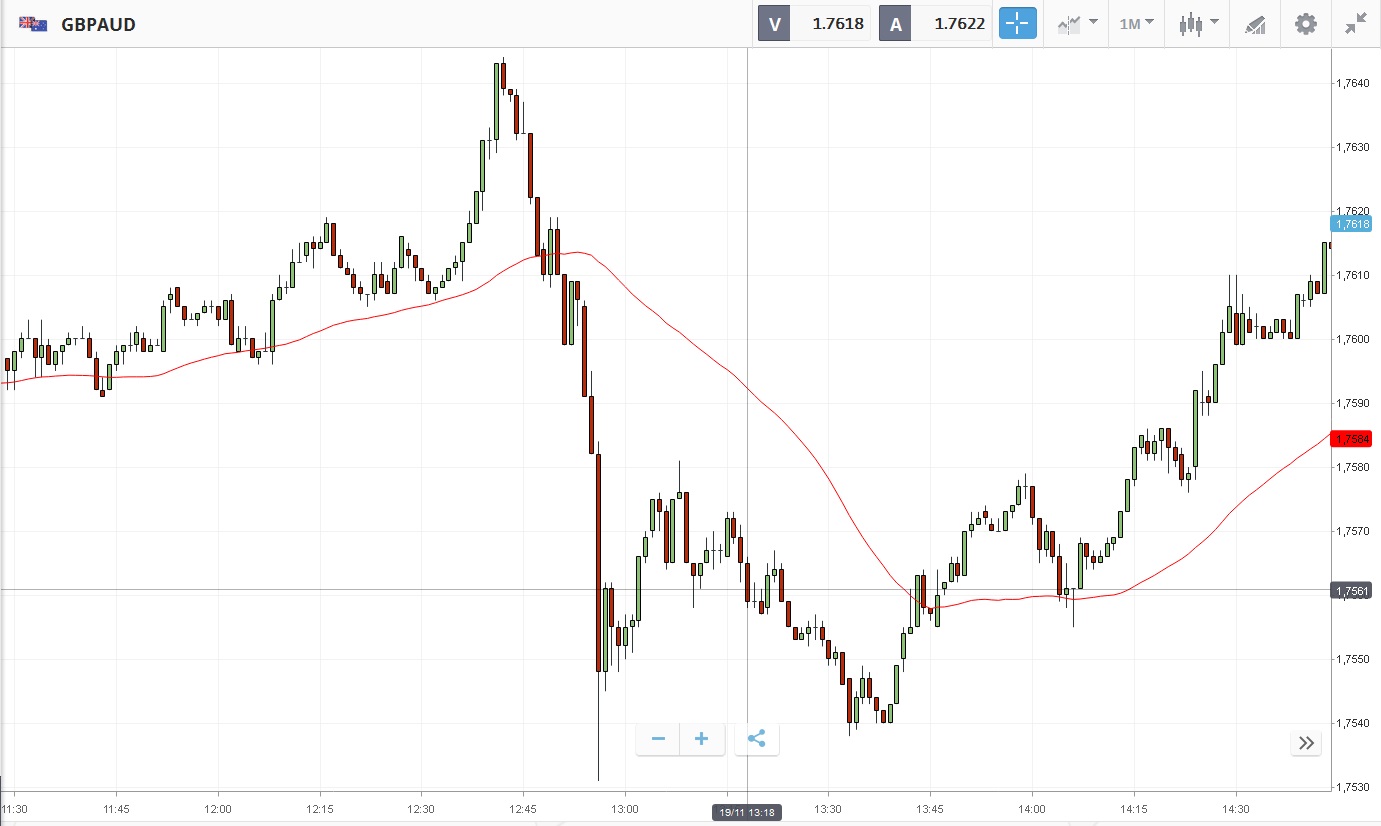This screenshot has width=1381, height=826.
Task: Click the 19/11 13:18 time marker
Action: [747, 813]
